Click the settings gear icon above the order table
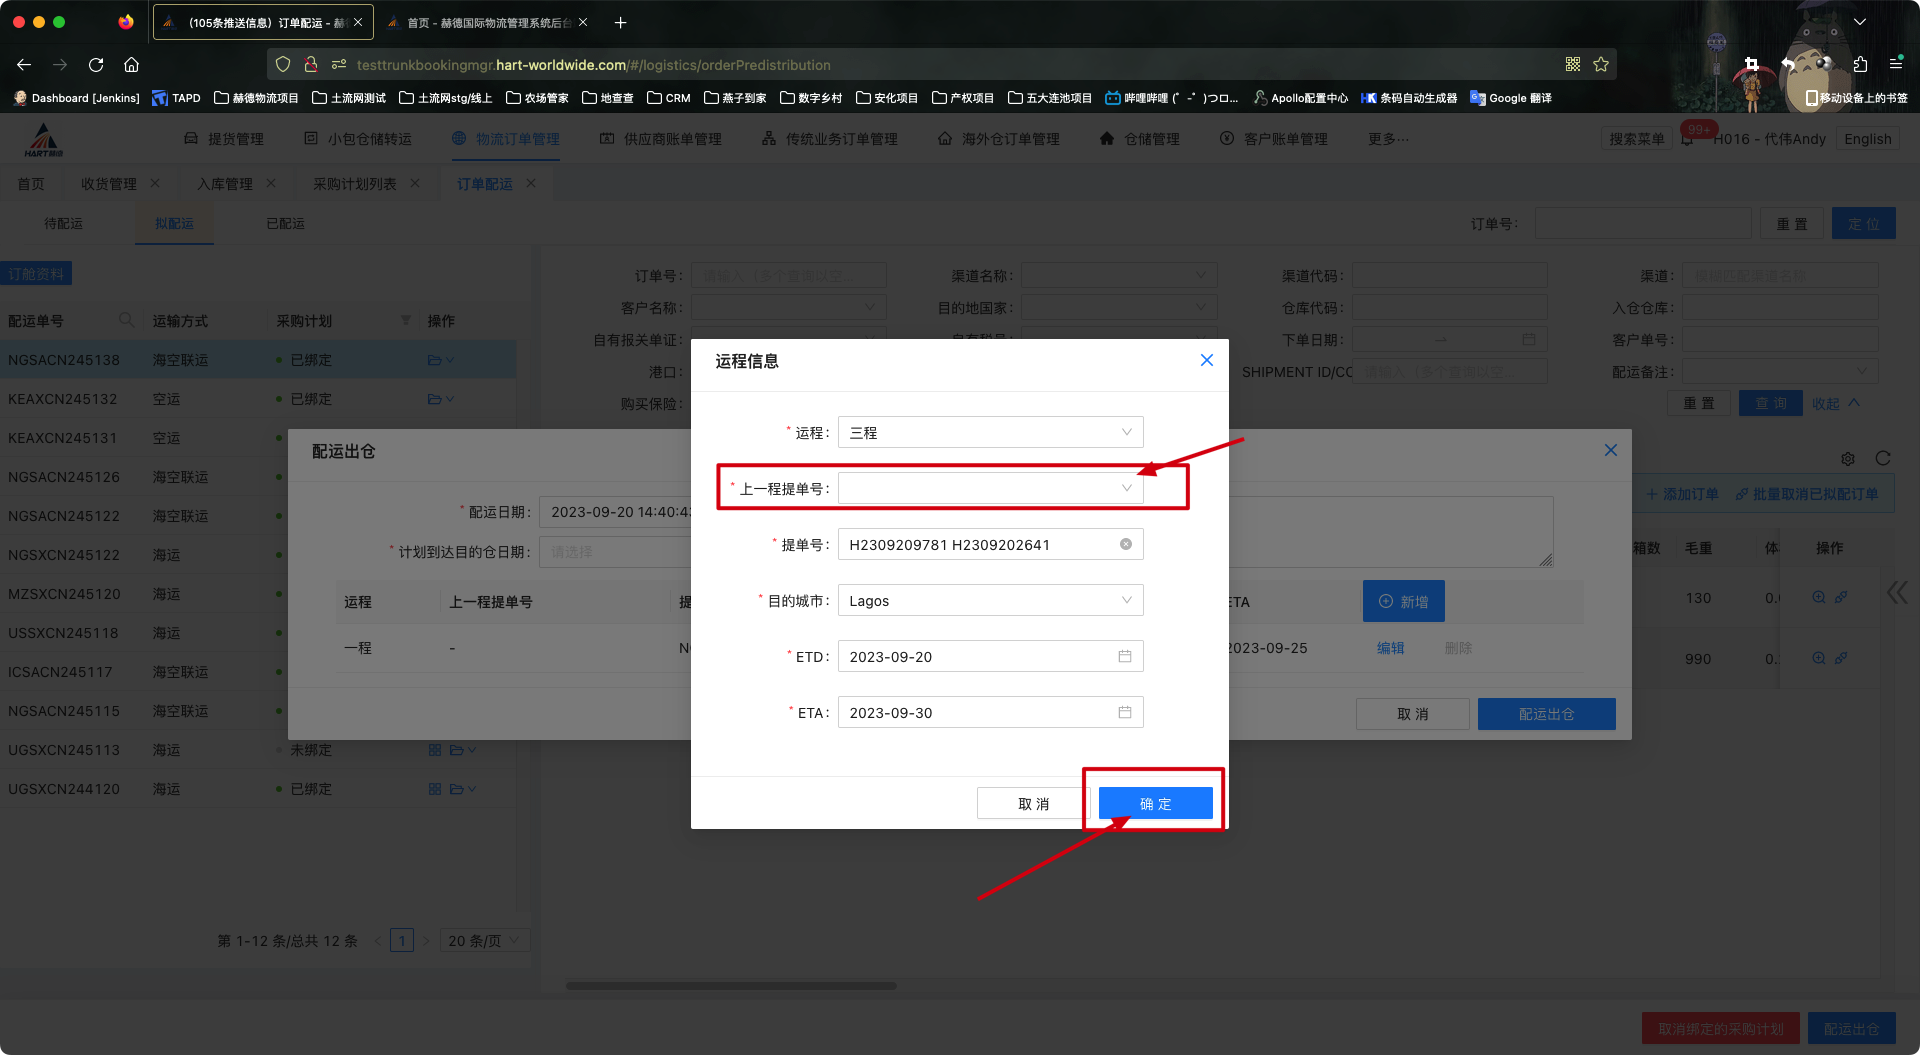The height and width of the screenshot is (1055, 1920). coord(1848,459)
